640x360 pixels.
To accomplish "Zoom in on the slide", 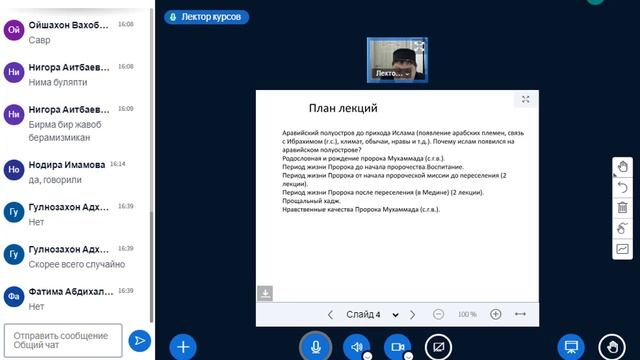I will (x=496, y=314).
